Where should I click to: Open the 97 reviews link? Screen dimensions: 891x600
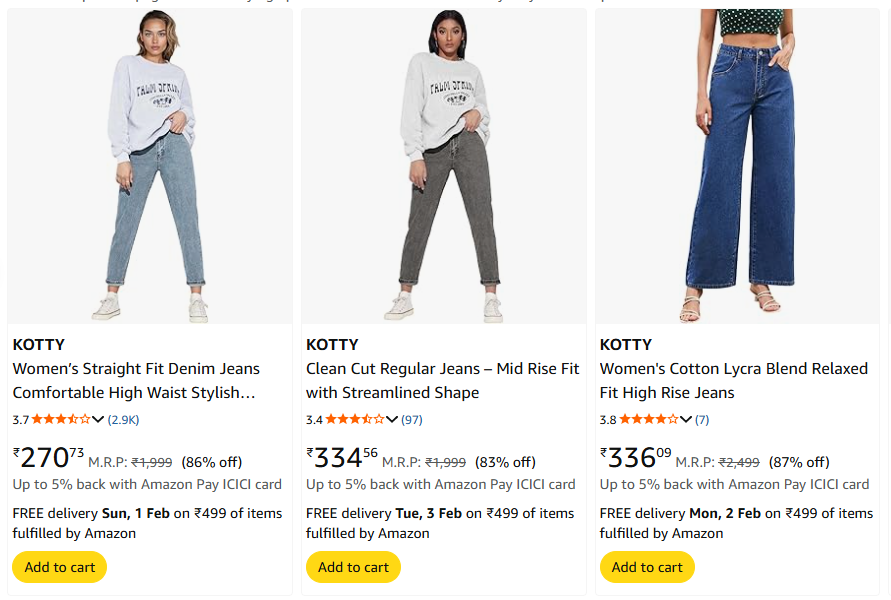(x=412, y=419)
